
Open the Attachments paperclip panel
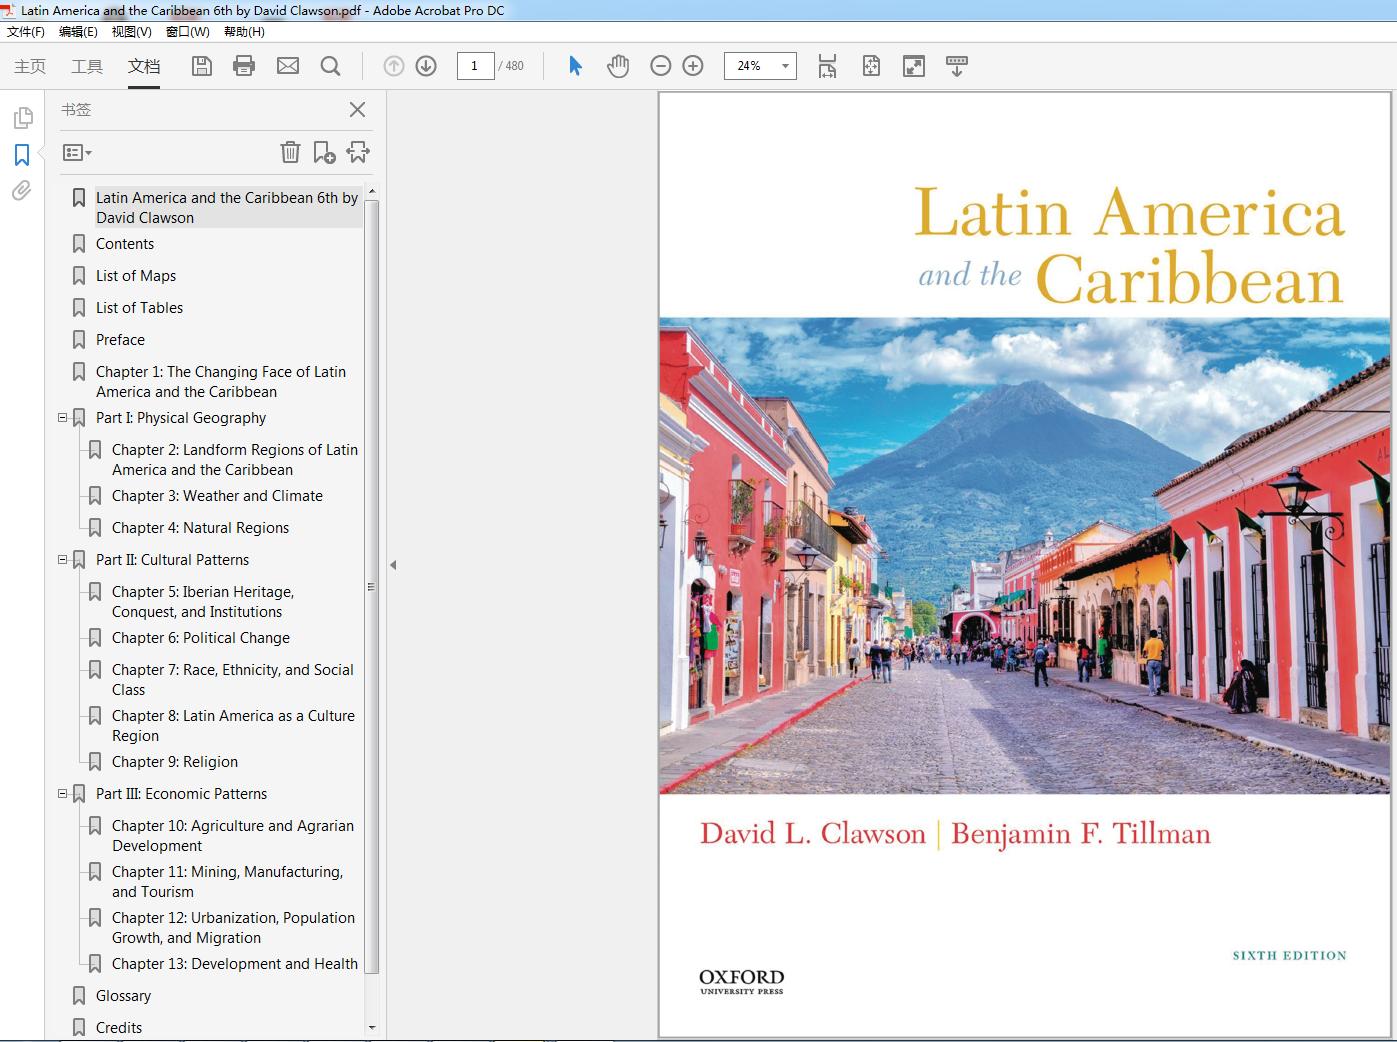[22, 191]
